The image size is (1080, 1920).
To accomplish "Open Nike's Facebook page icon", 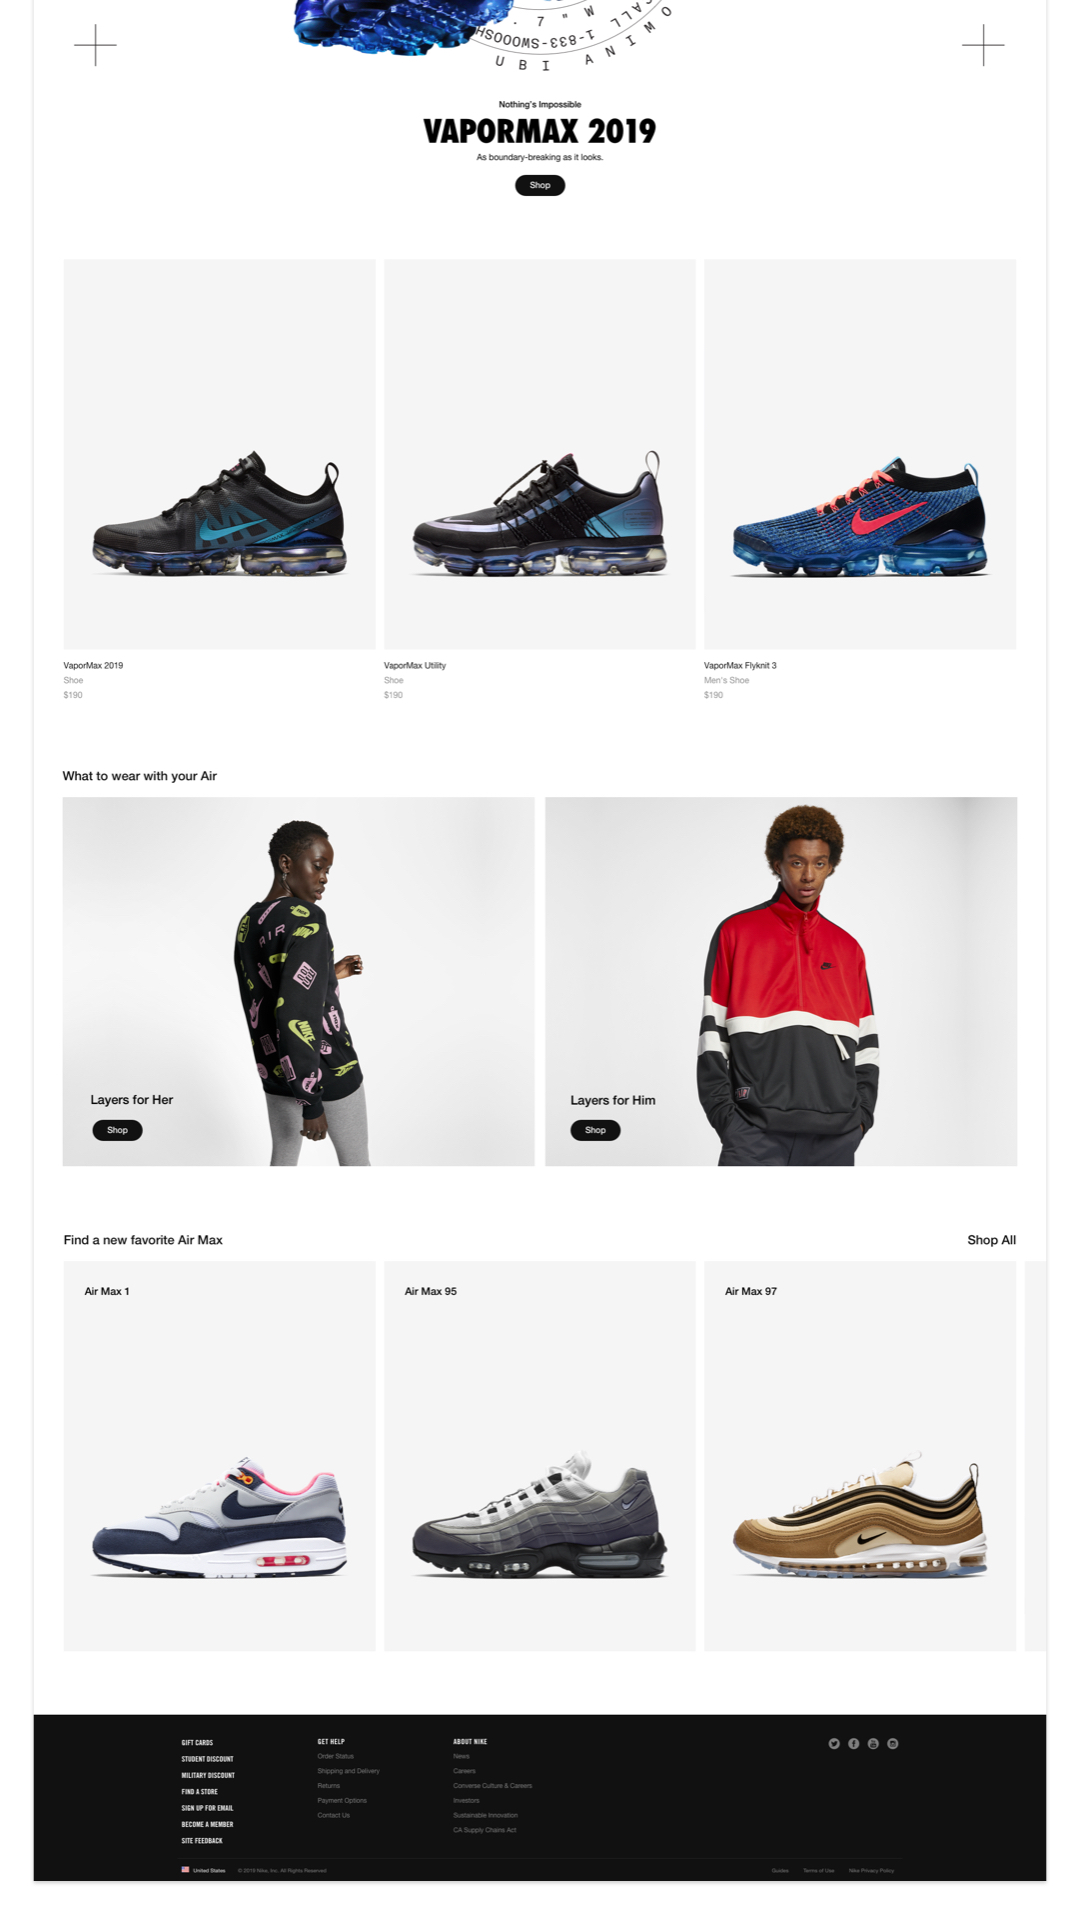I will click(853, 1743).
